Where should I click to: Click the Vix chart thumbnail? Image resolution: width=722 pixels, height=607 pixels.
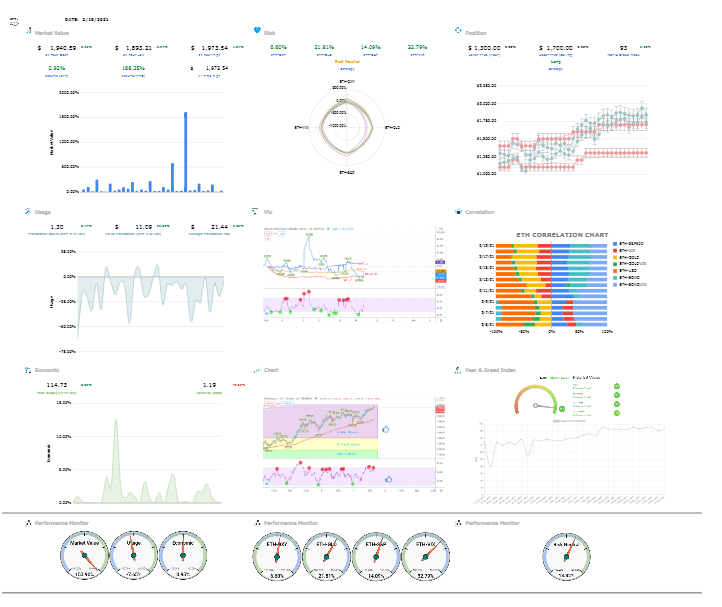(355, 274)
